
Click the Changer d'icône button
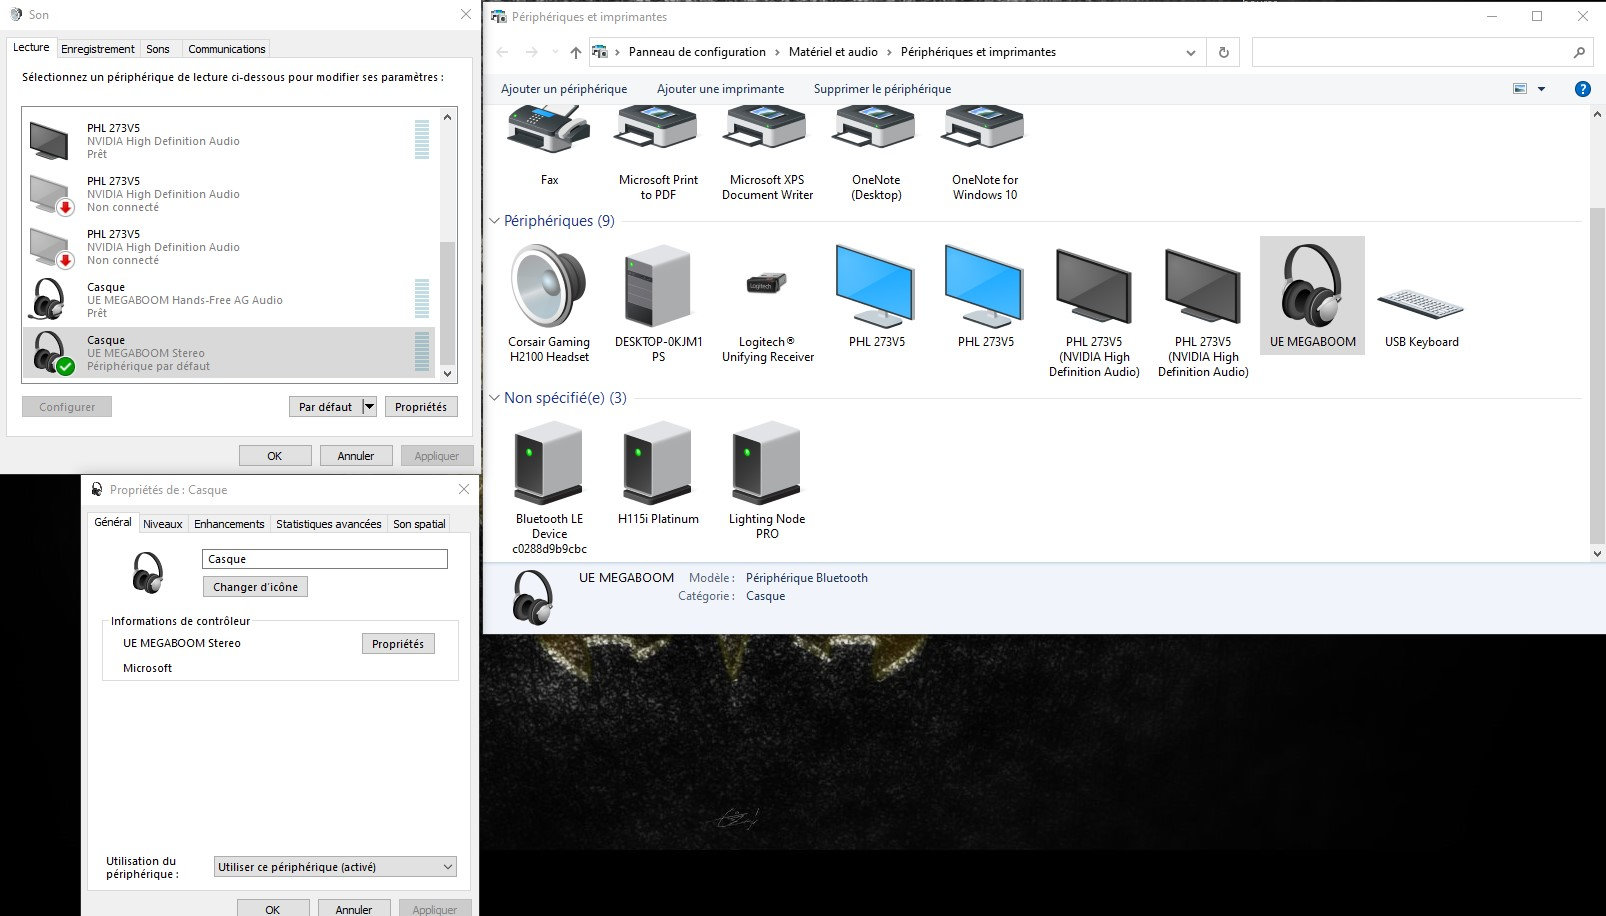tap(255, 587)
